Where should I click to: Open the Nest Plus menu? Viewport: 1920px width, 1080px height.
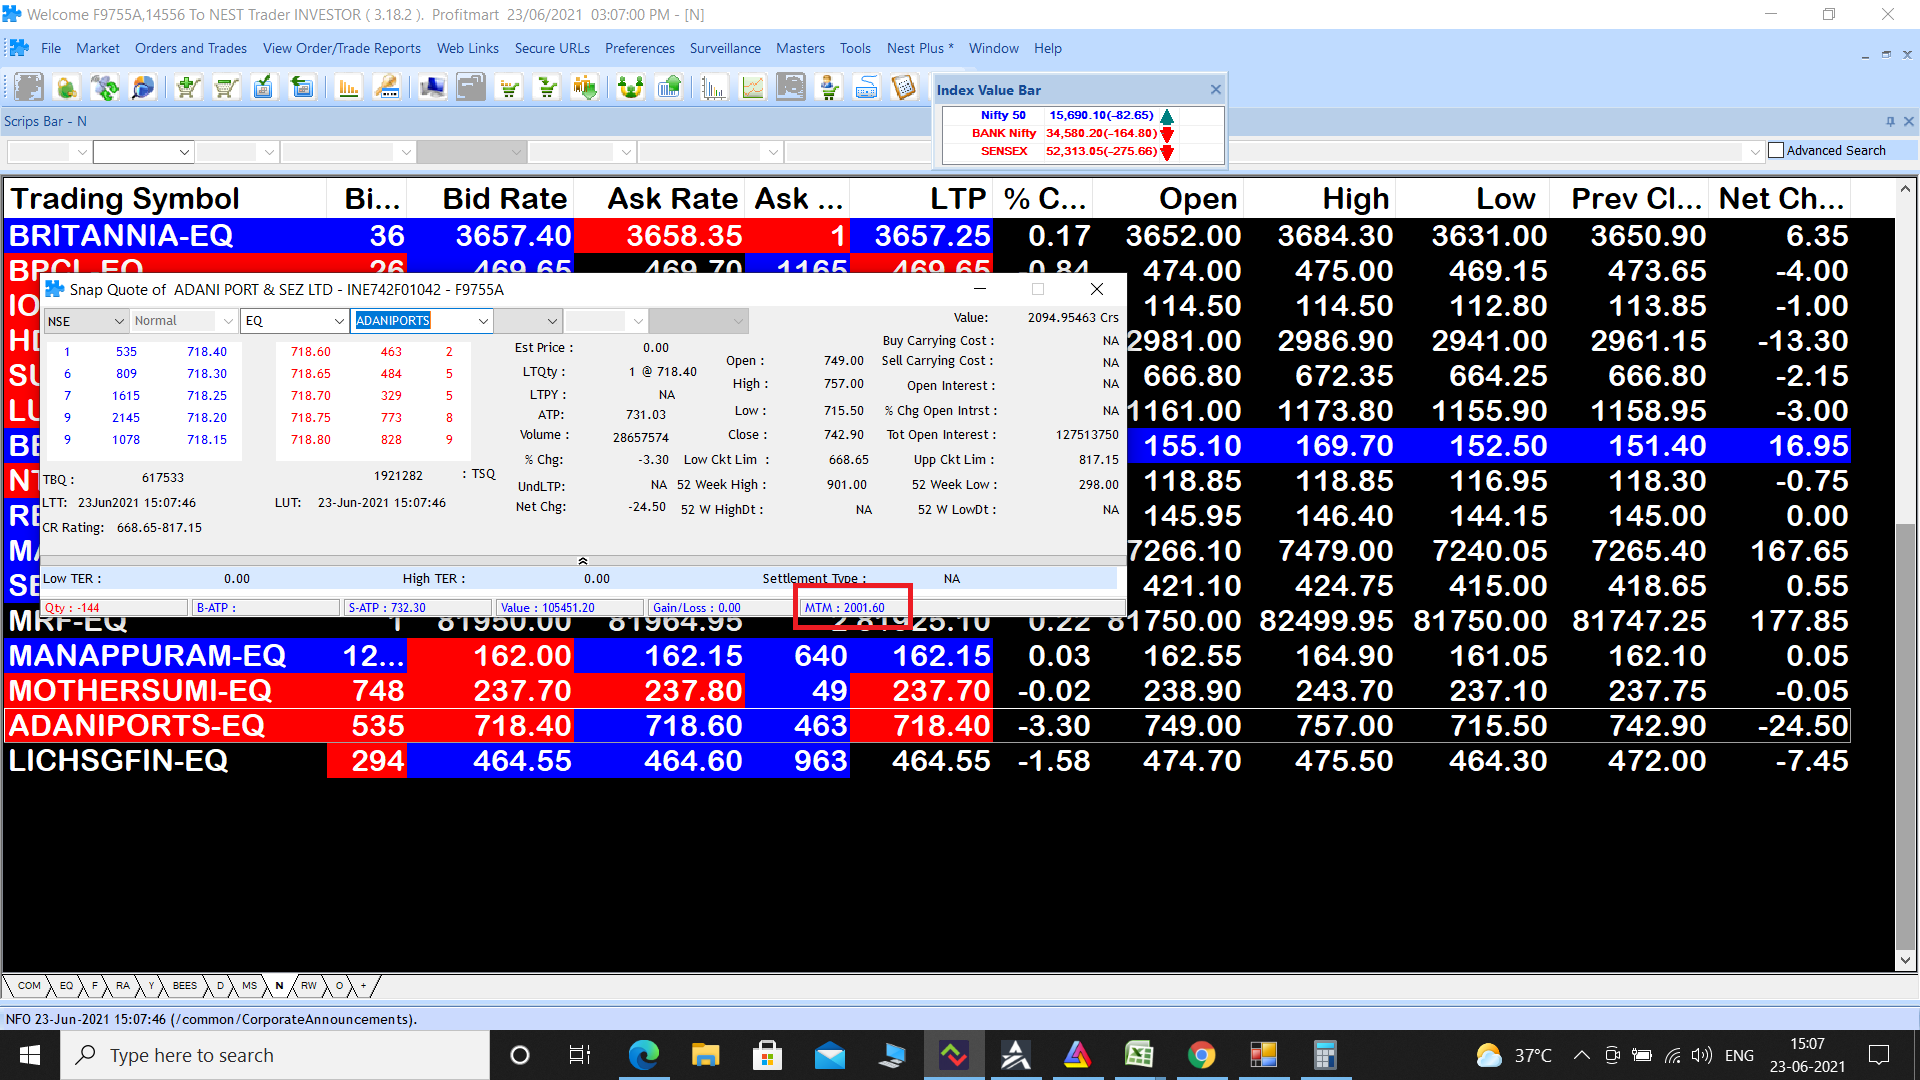(920, 48)
